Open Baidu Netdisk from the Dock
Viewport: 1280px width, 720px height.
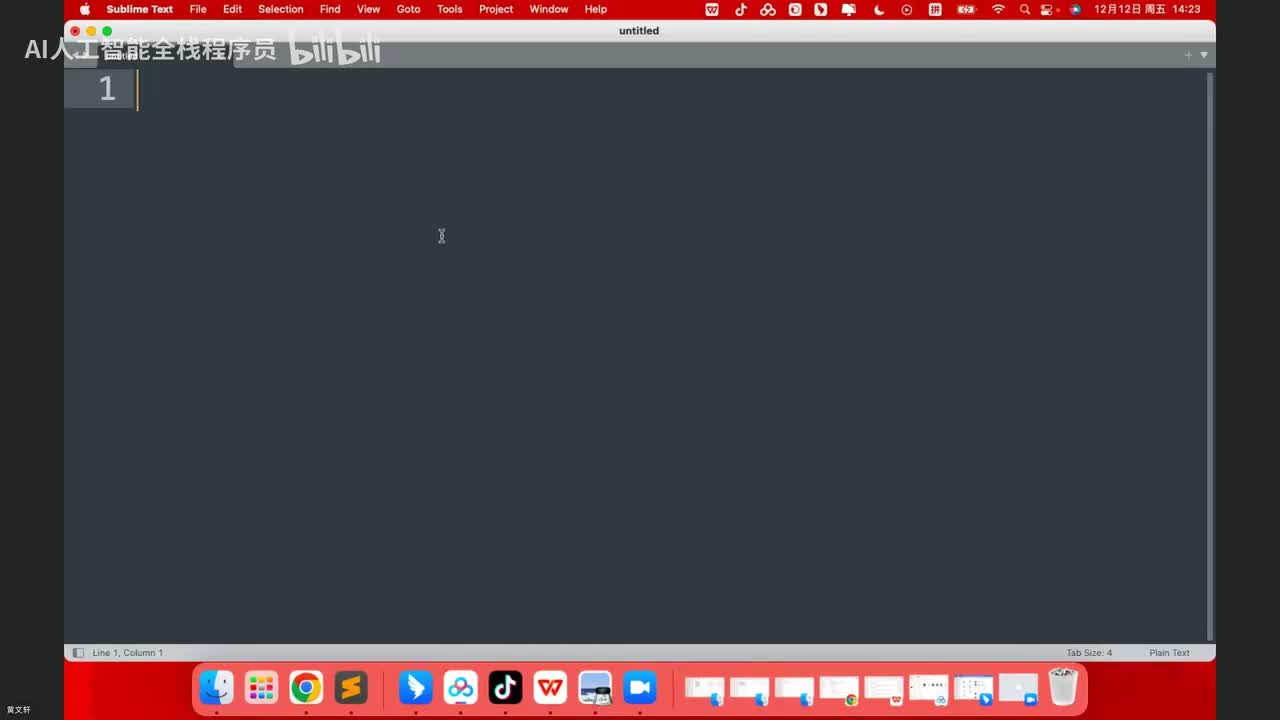click(x=461, y=688)
